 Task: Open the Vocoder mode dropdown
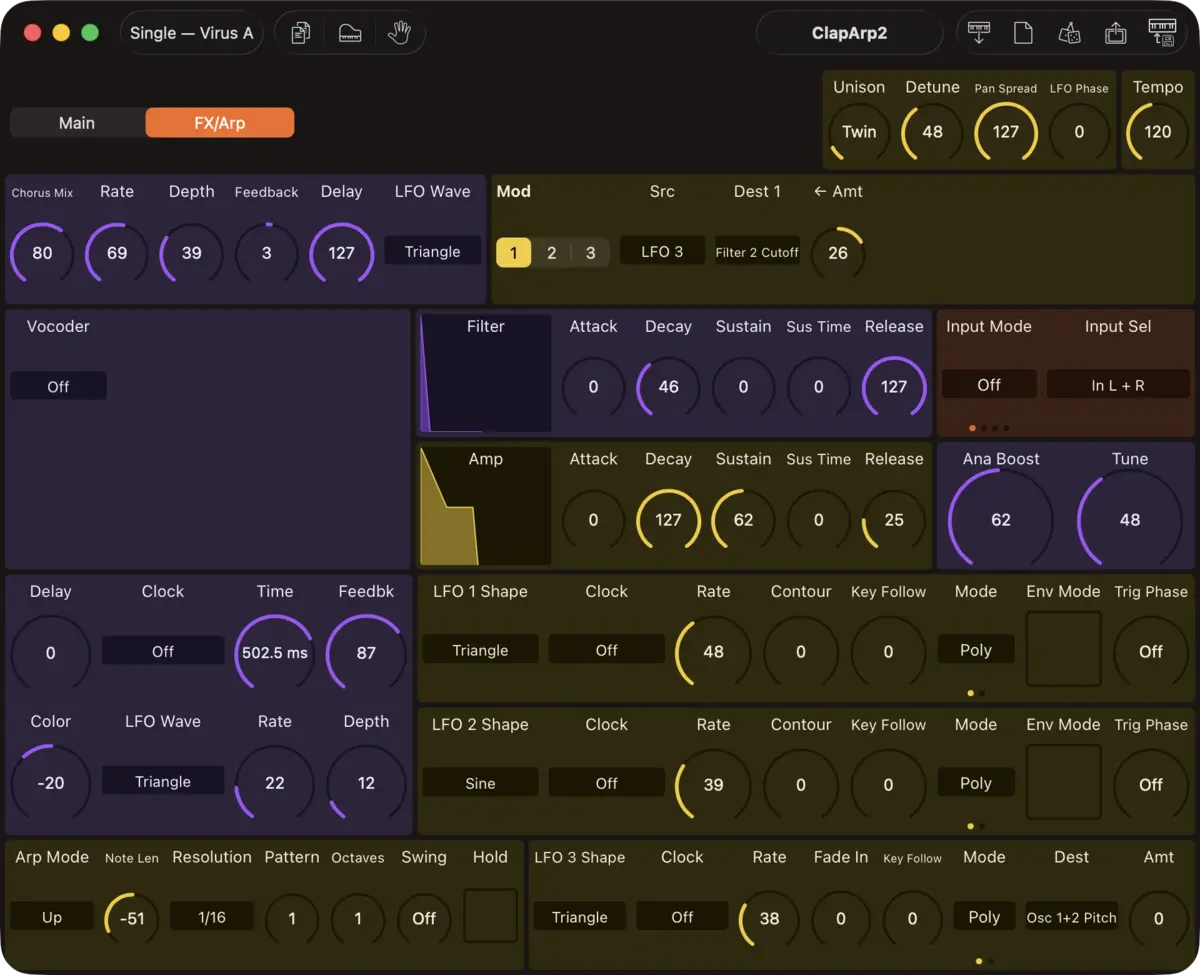point(58,386)
